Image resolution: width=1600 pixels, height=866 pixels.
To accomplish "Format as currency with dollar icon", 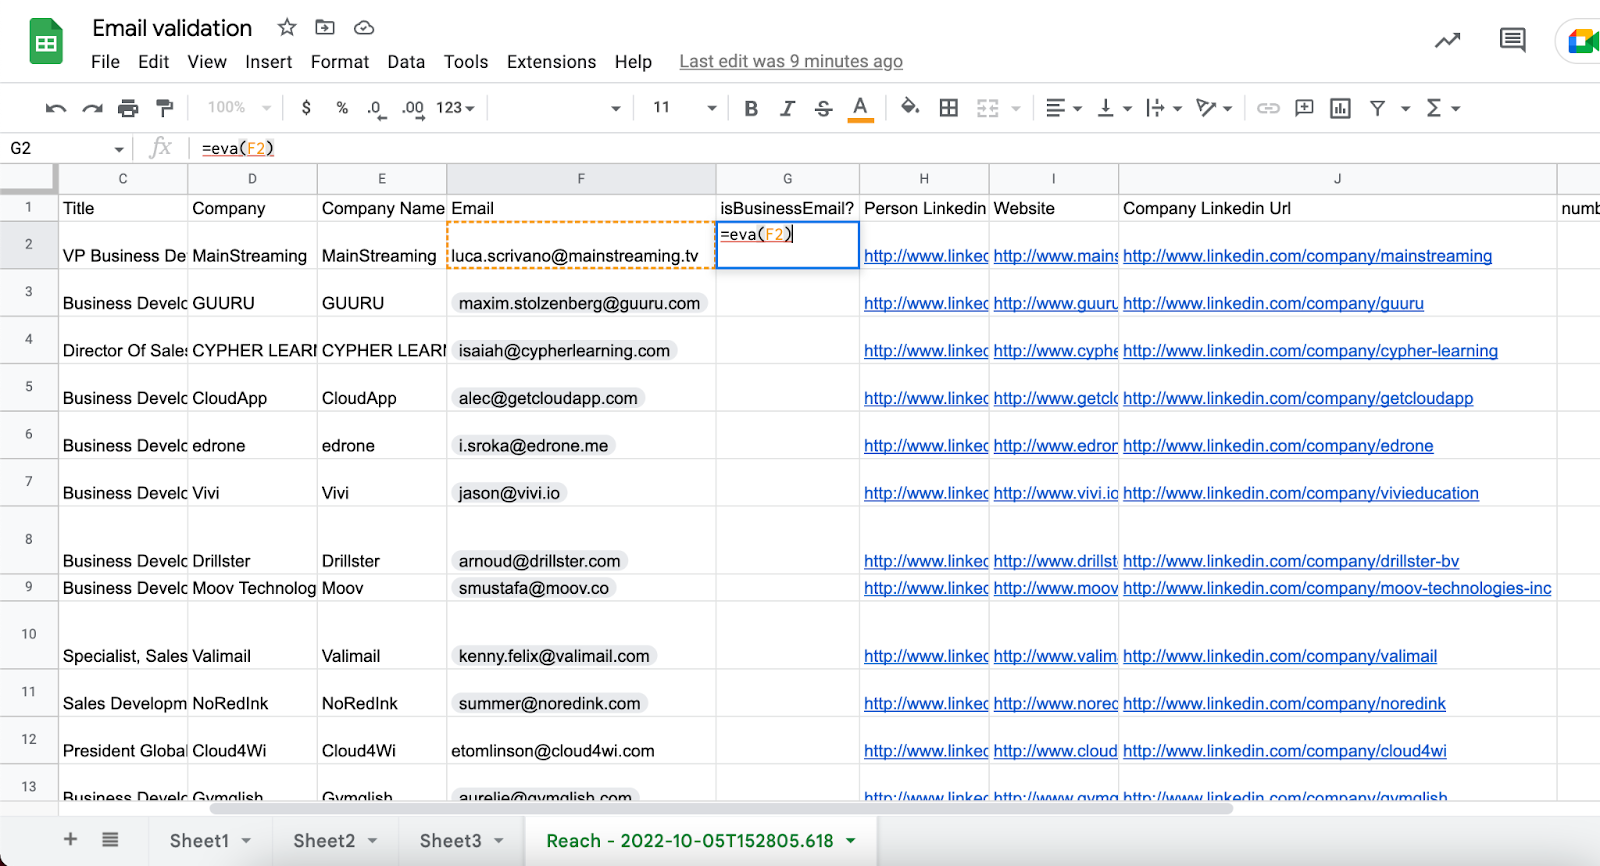I will coord(306,108).
